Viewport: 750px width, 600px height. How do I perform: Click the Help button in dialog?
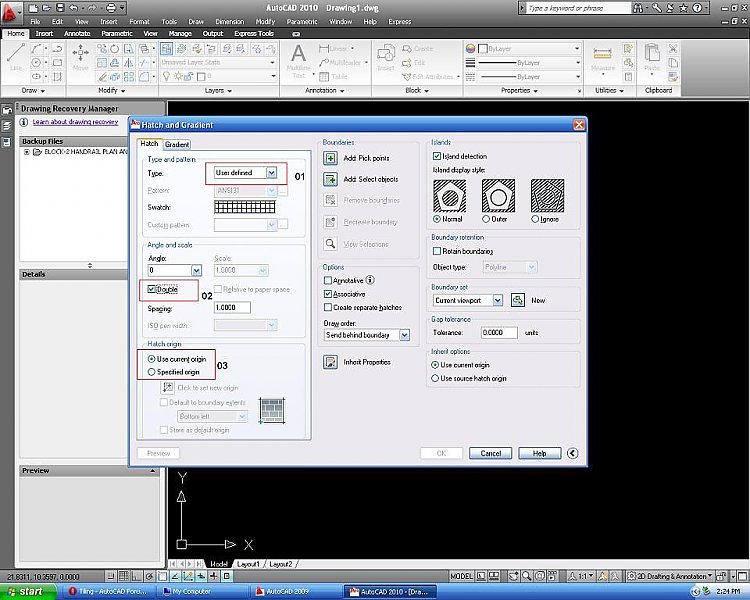pyautogui.click(x=540, y=453)
